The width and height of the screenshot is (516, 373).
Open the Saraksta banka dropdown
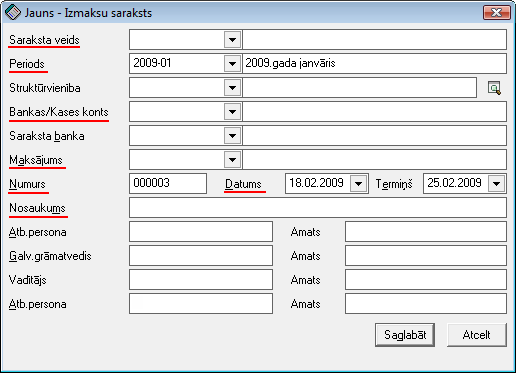click(232, 136)
